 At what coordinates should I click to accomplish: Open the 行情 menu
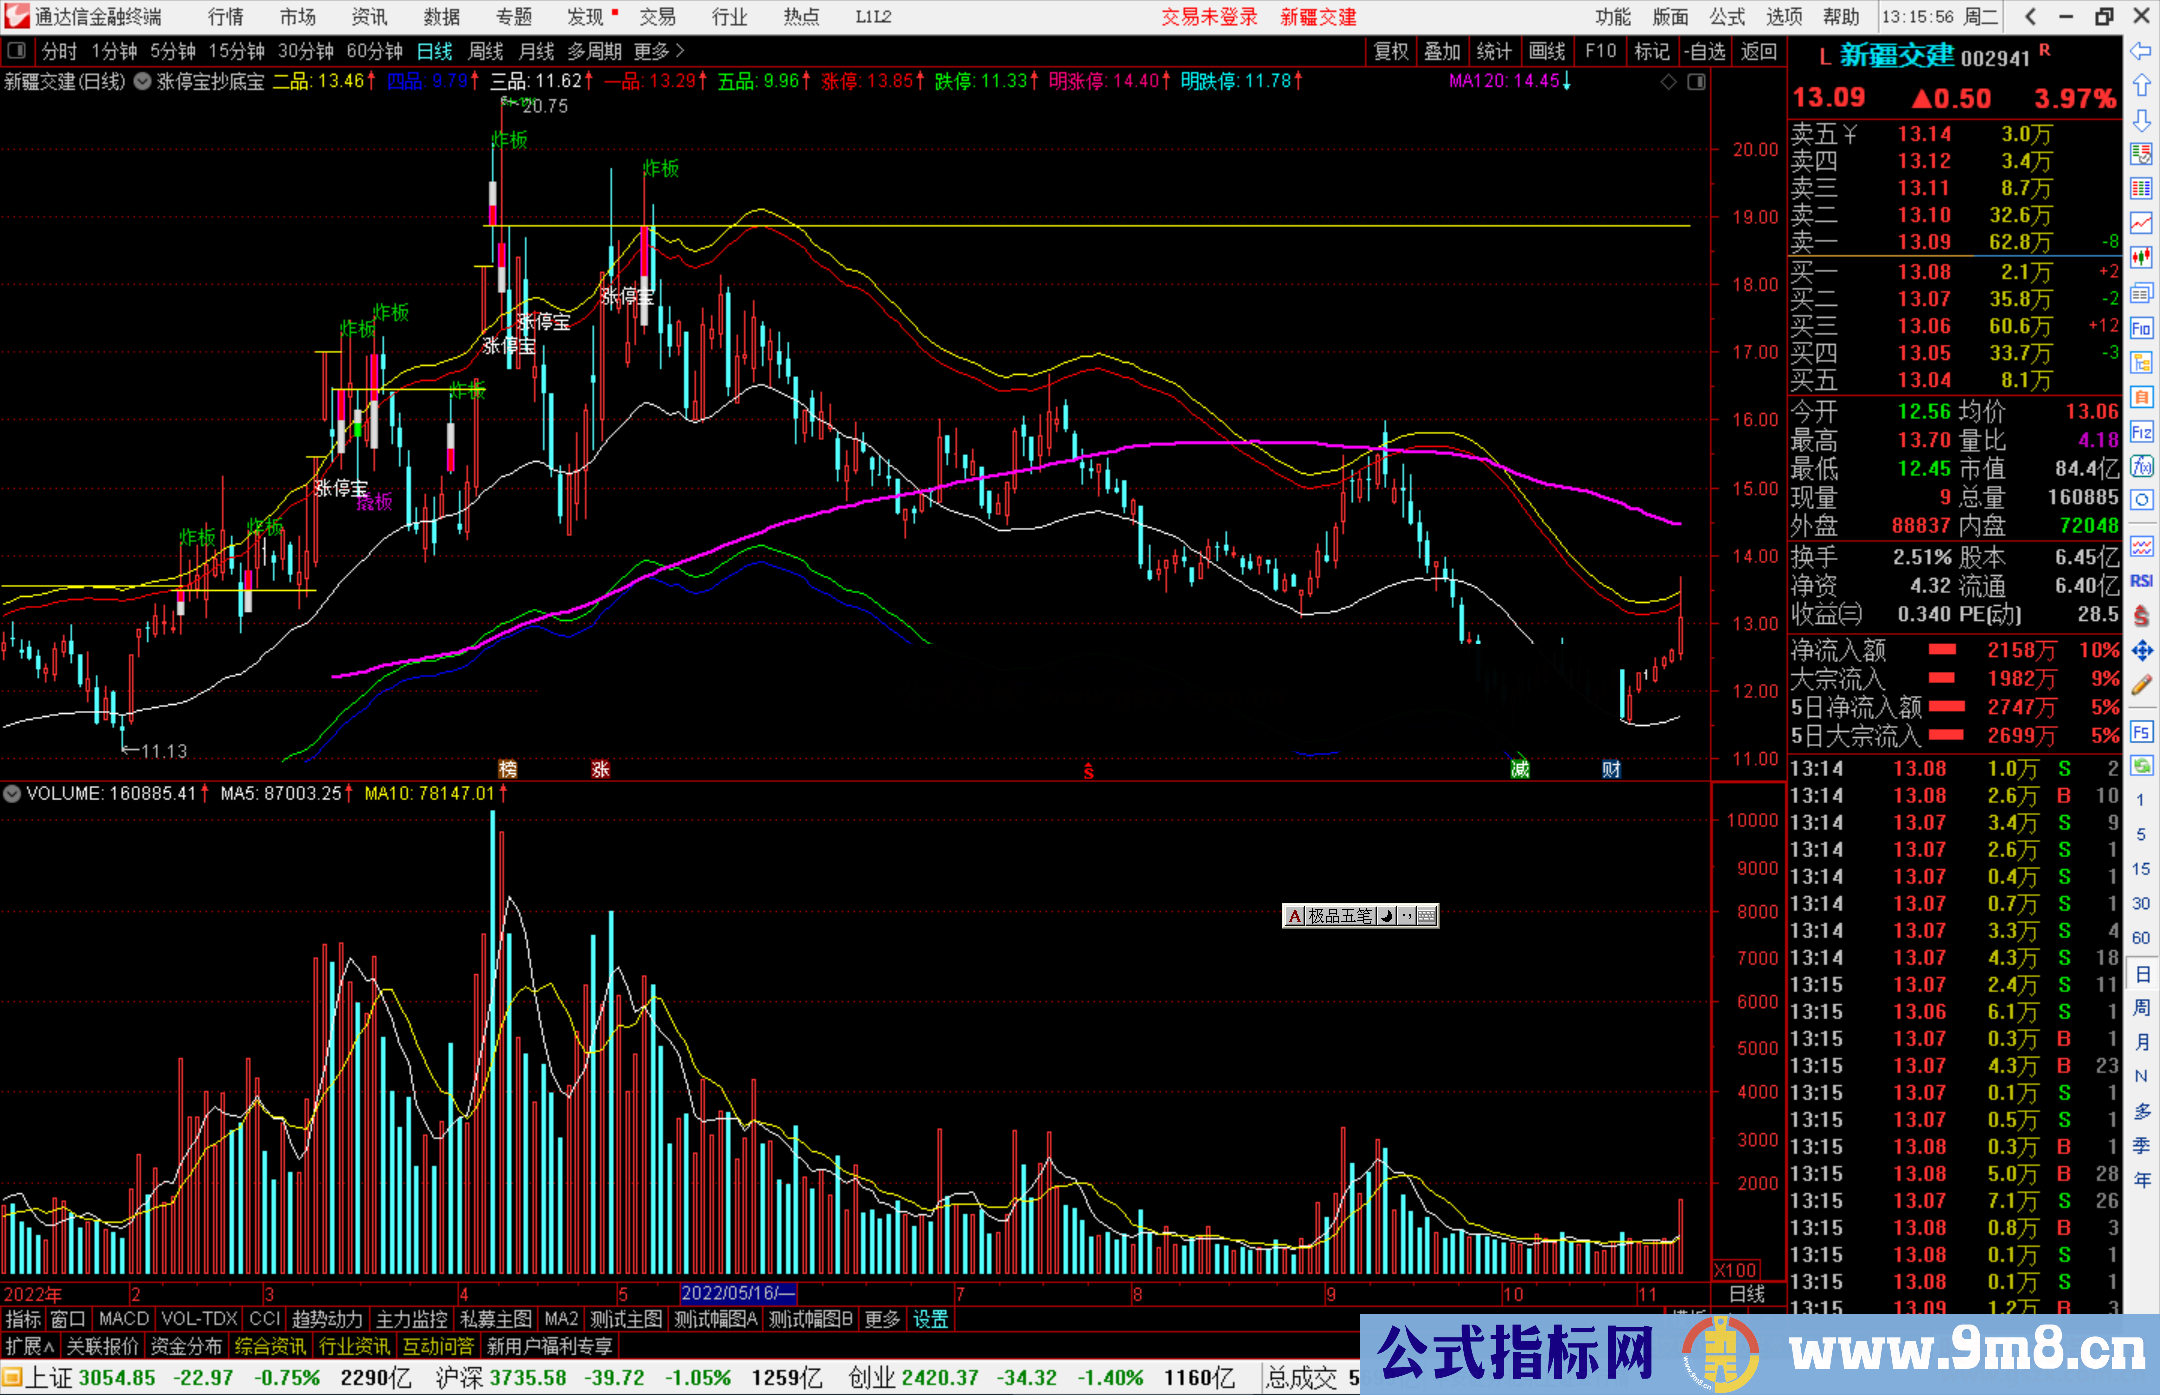tap(225, 17)
